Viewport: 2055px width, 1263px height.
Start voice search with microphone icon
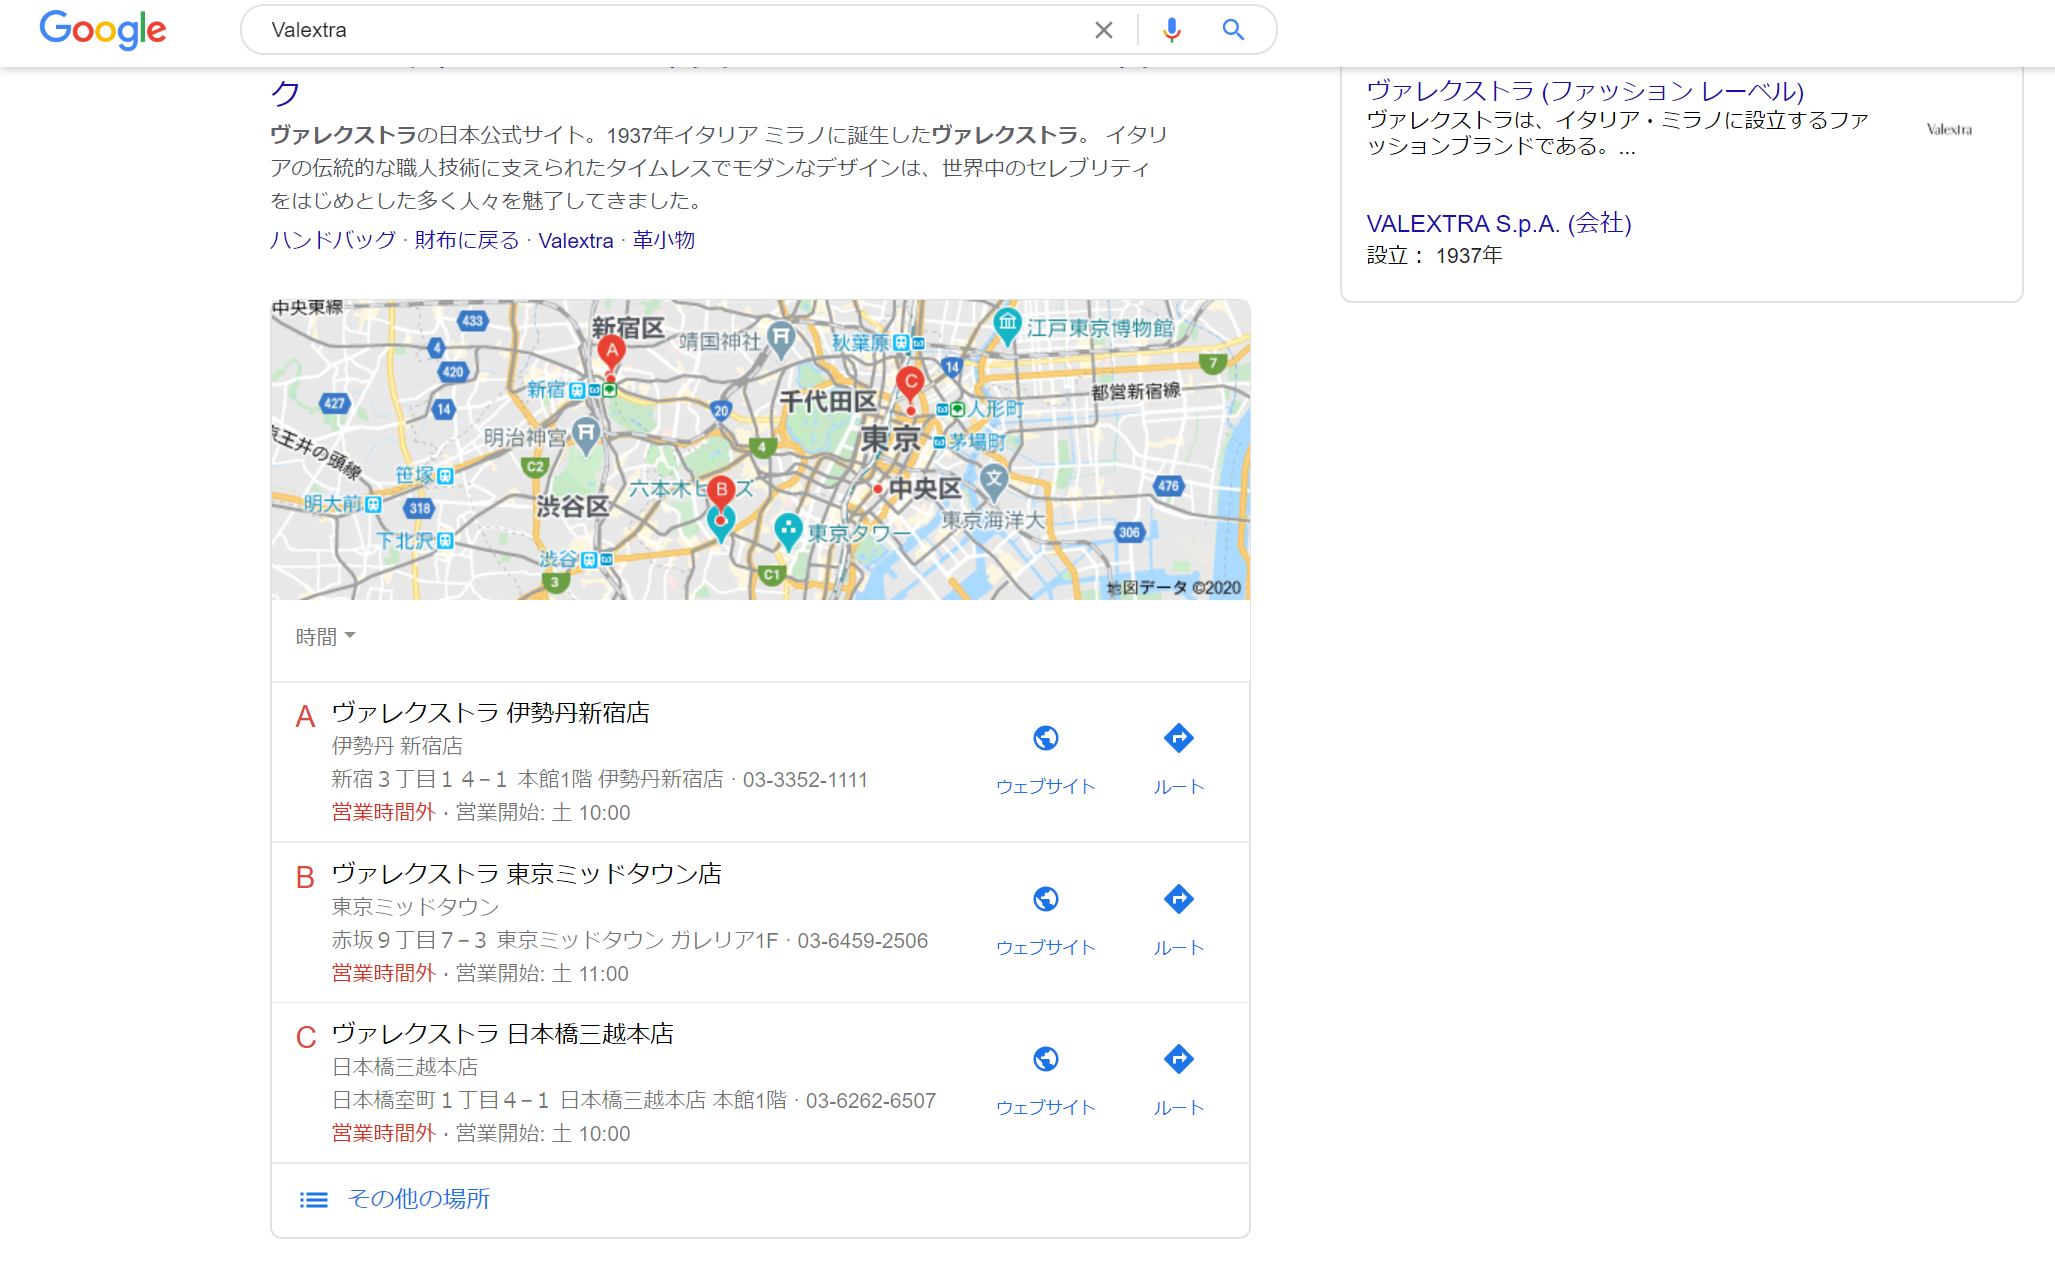pos(1172,30)
